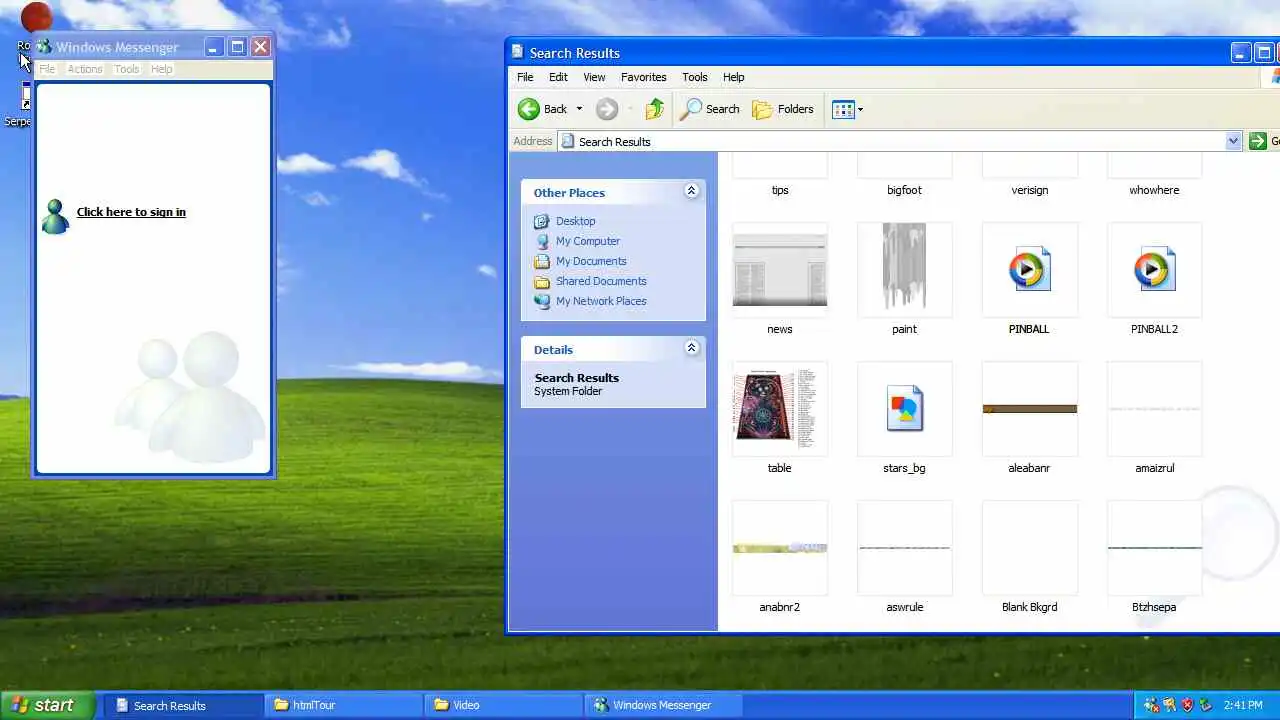Switch to Video taskbar button
The image size is (1280, 720).
tap(503, 705)
